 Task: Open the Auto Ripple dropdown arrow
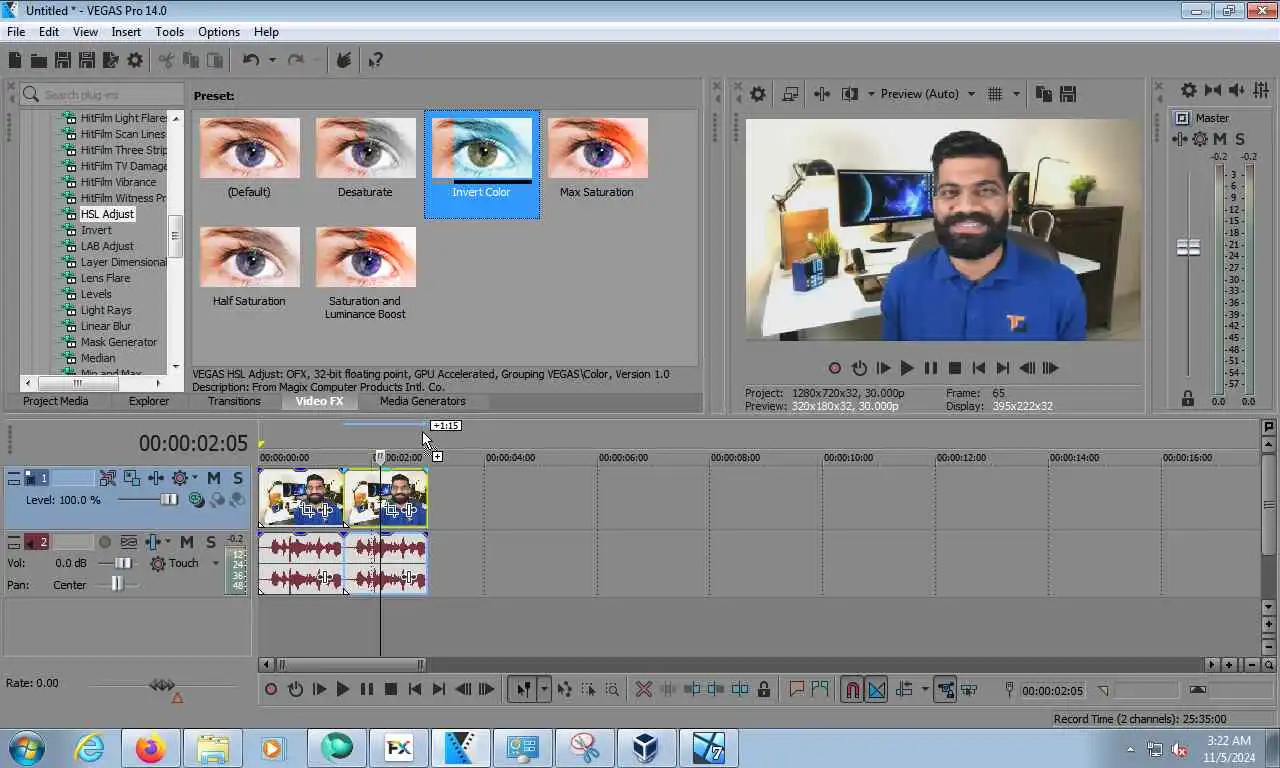[x=925, y=689]
